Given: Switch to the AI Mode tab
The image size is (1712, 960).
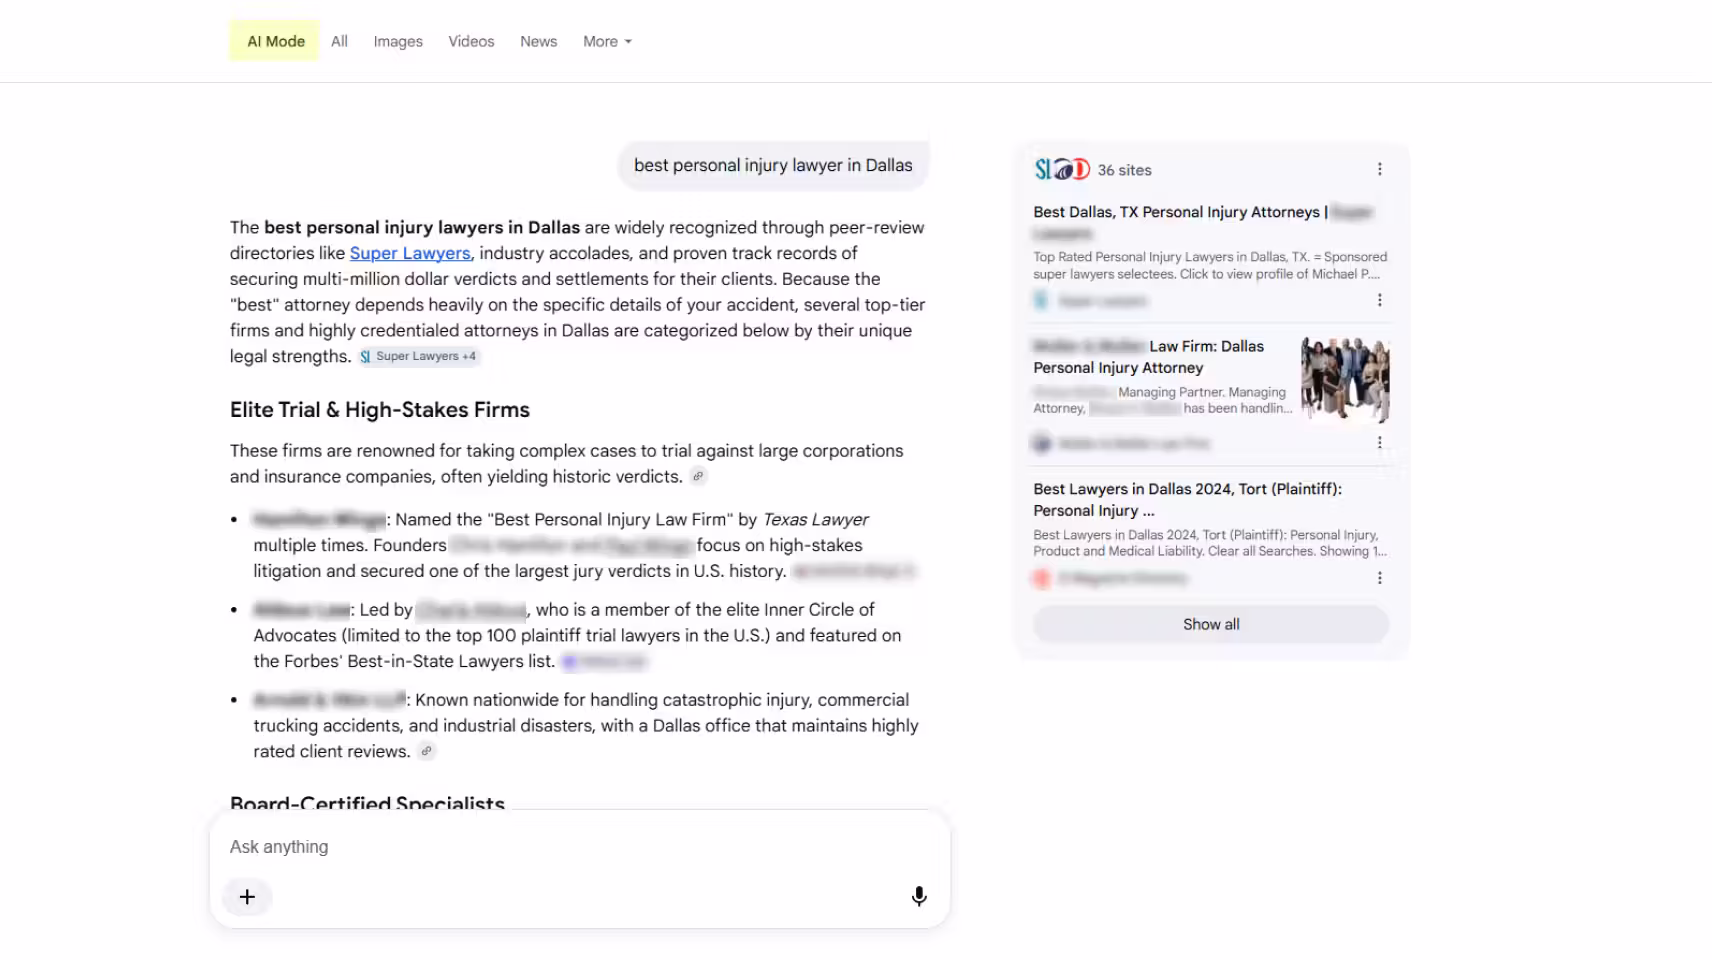Looking at the screenshot, I should (275, 41).
